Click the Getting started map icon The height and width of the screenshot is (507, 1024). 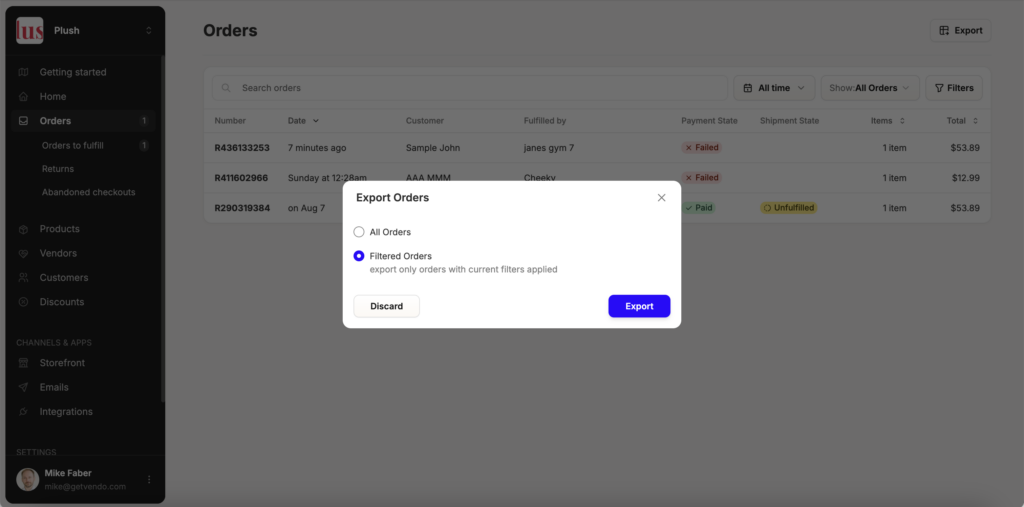tap(24, 72)
